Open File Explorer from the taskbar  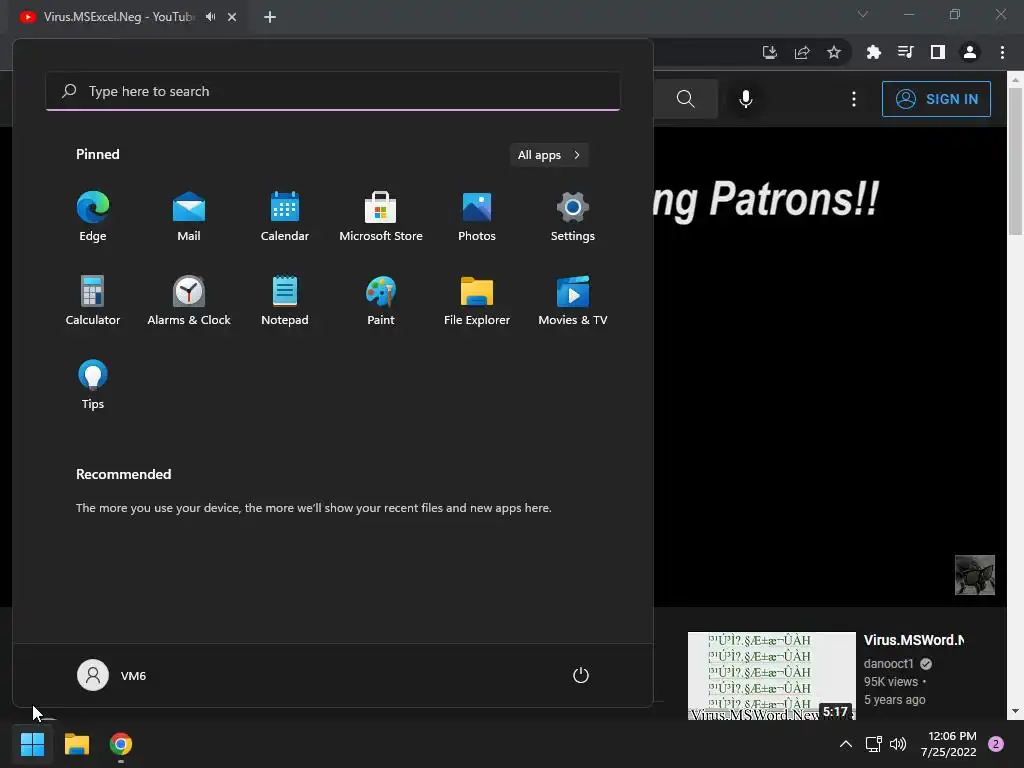[76, 744]
